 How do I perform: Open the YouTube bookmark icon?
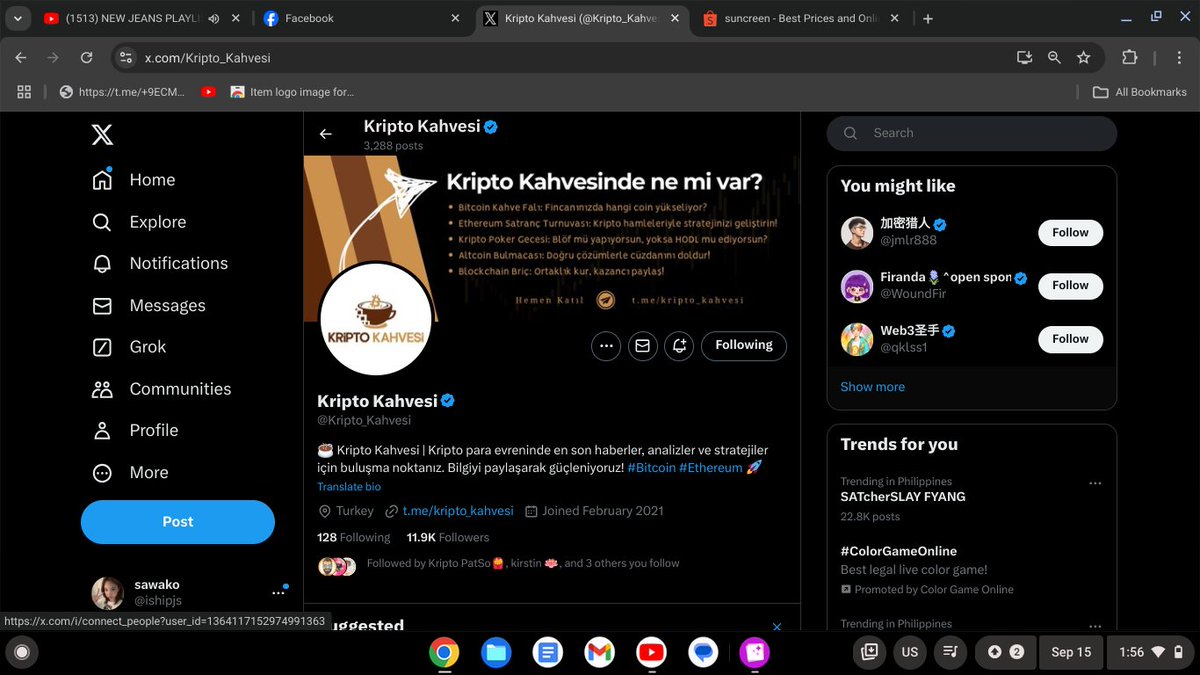[208, 92]
